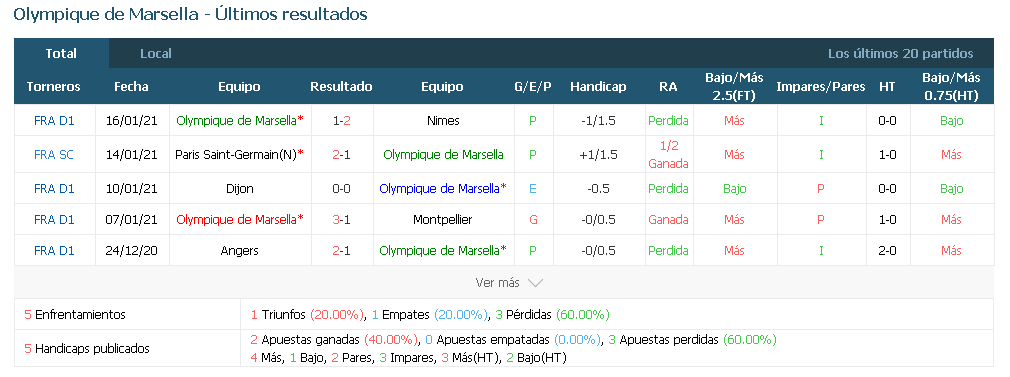This screenshot has width=1010, height=377.
Task: Switch to the Local tab
Action: coord(156,53)
